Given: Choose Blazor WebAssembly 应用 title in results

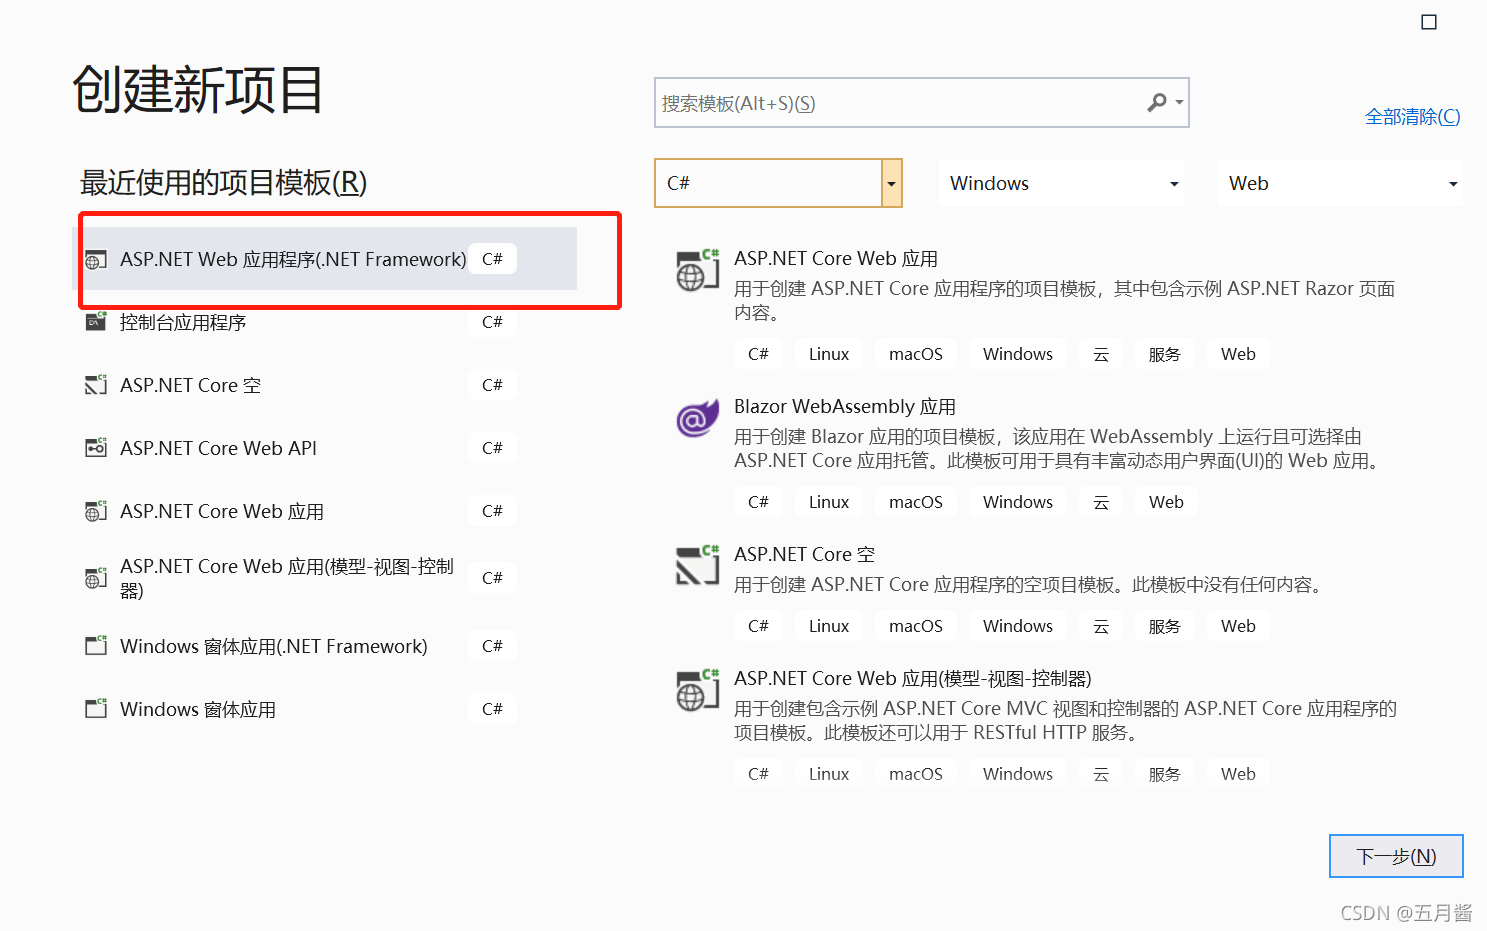Looking at the screenshot, I should (x=845, y=407).
